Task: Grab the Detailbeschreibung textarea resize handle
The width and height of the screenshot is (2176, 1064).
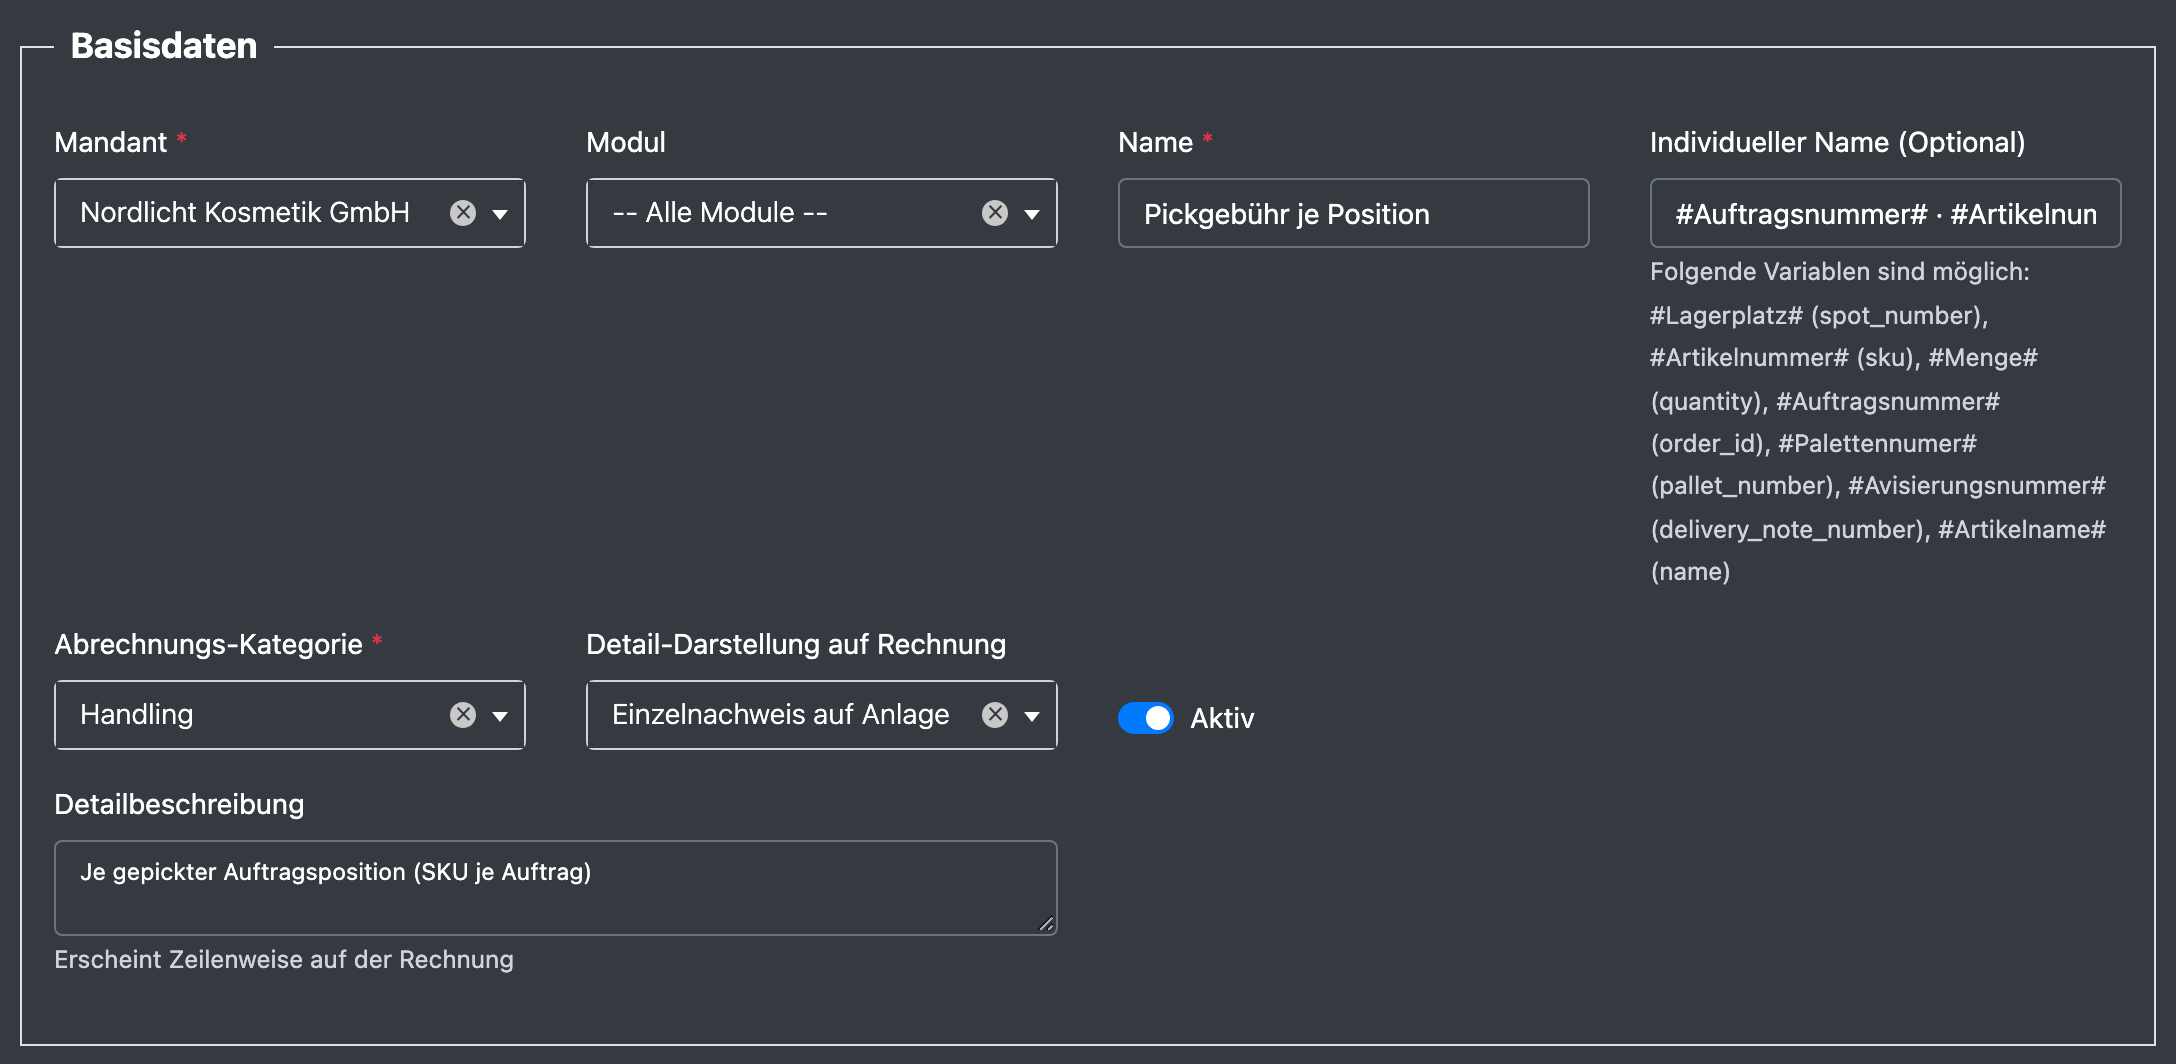Action: (1046, 924)
